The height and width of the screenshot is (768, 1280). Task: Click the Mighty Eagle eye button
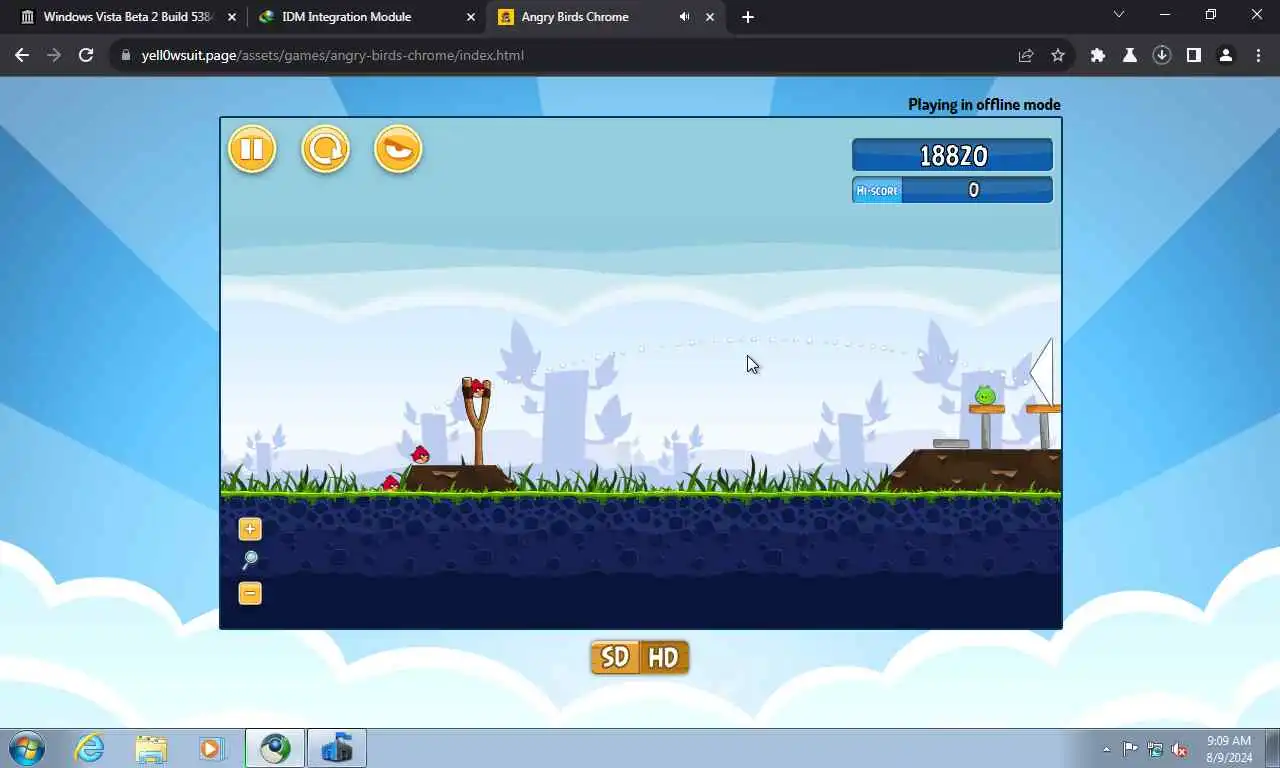[398, 149]
